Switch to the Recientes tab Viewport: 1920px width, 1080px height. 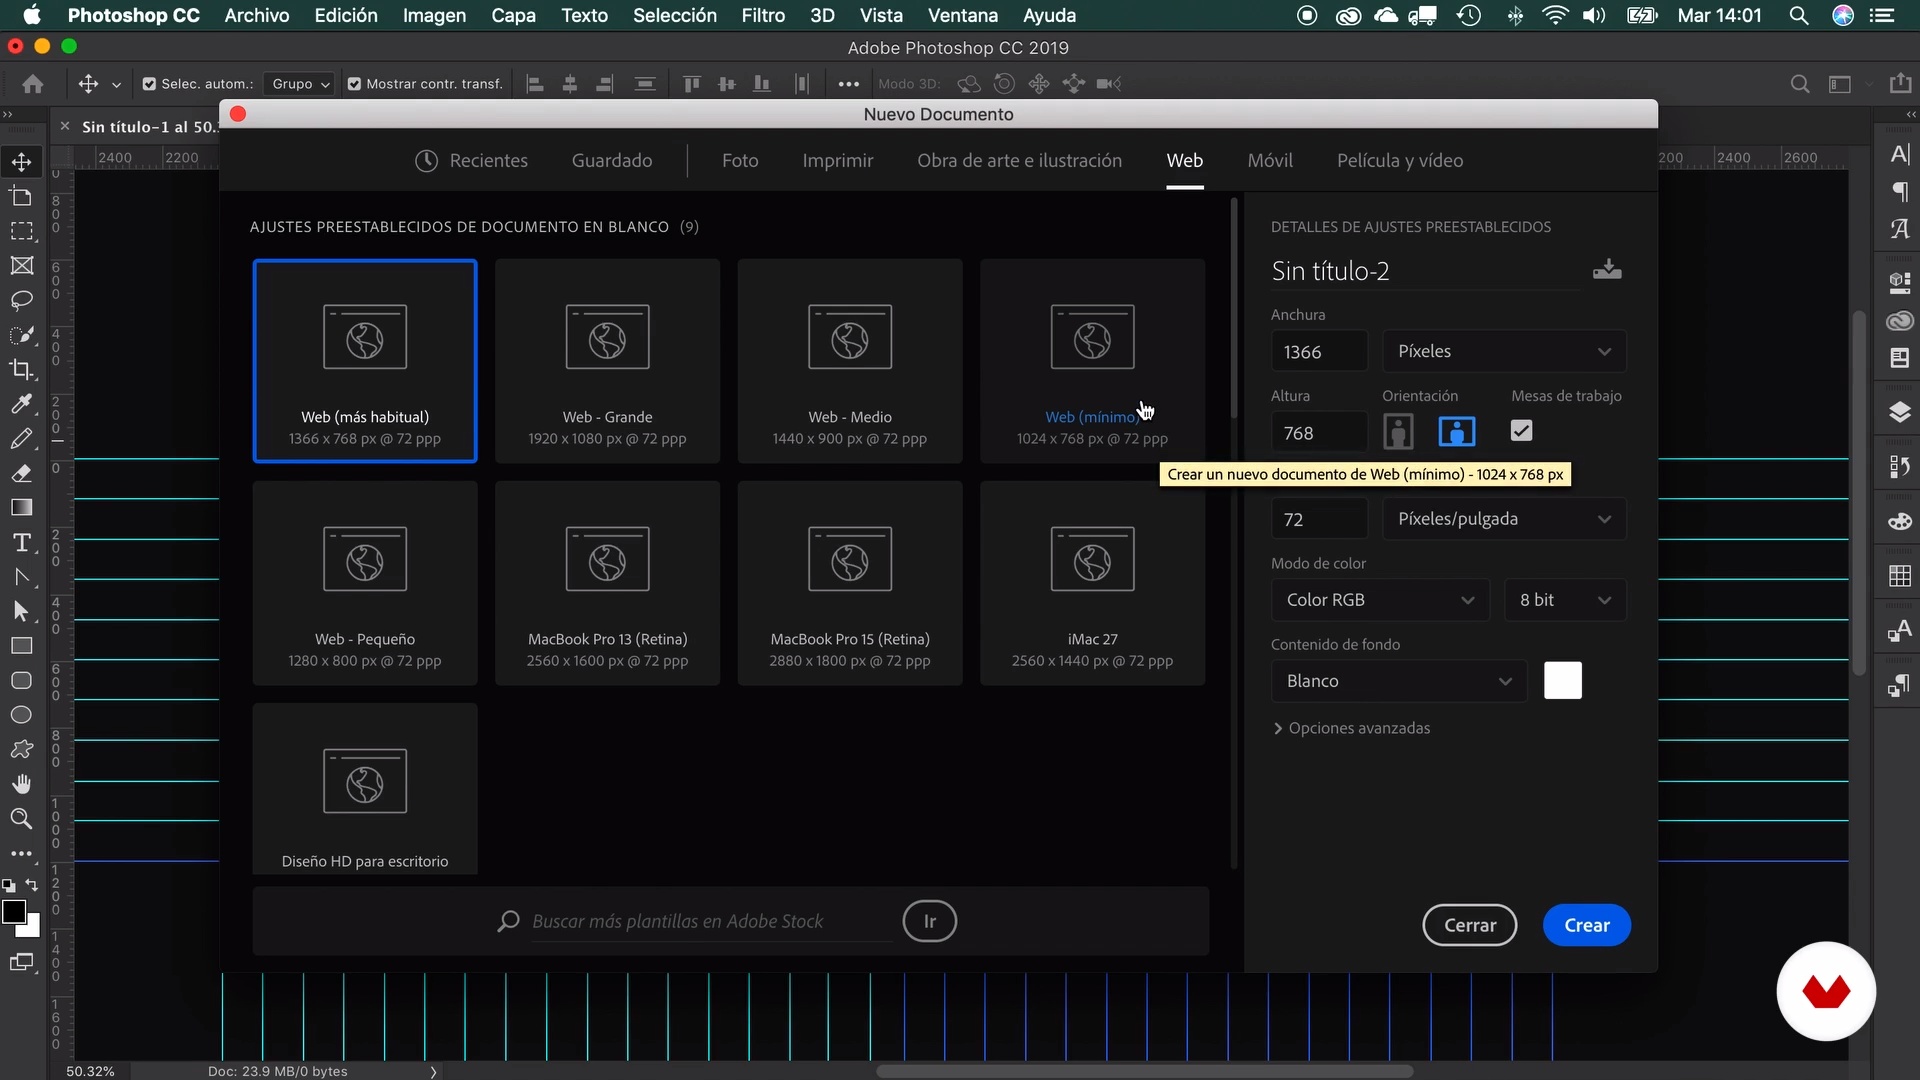coord(471,161)
